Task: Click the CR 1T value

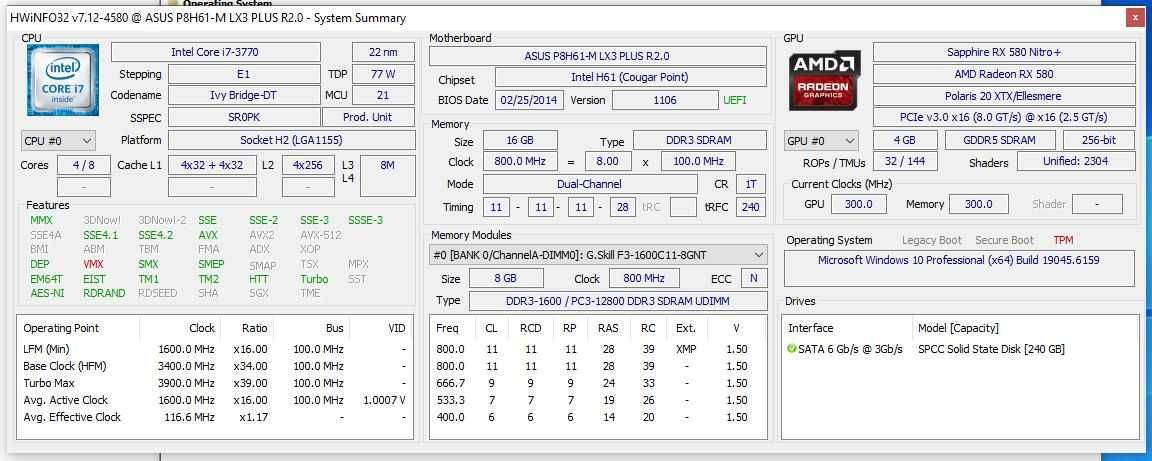Action: [751, 185]
